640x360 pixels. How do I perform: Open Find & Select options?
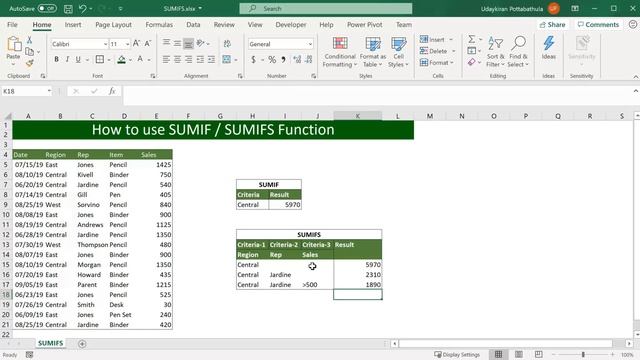point(518,52)
